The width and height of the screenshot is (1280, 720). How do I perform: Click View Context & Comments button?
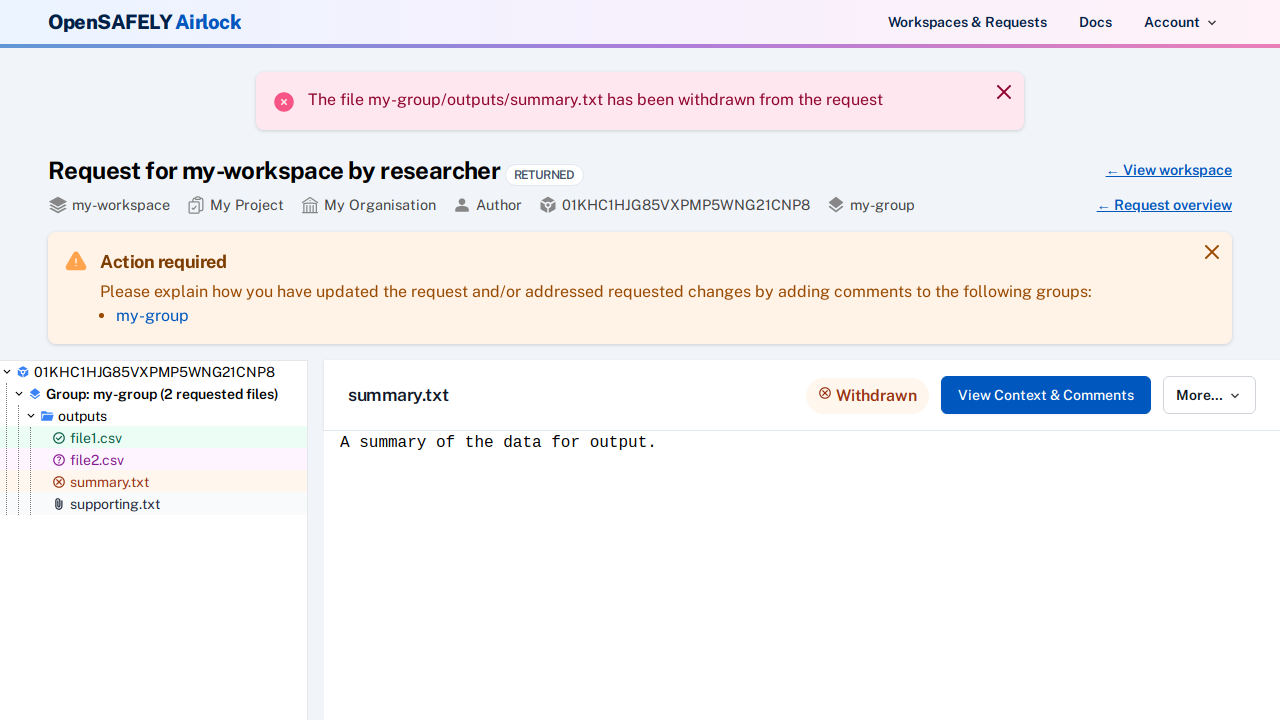coord(1045,395)
